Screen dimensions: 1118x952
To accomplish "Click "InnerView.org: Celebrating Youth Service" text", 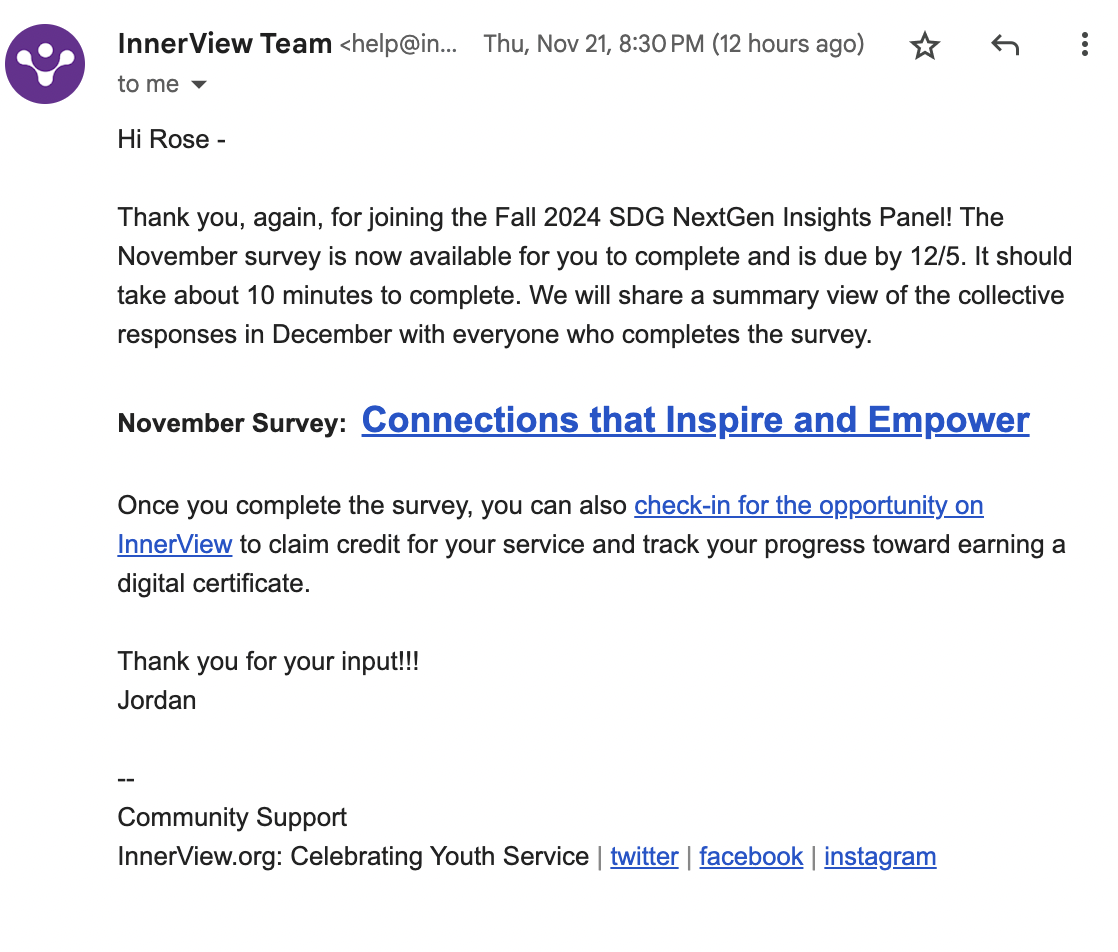I will click(353, 857).
